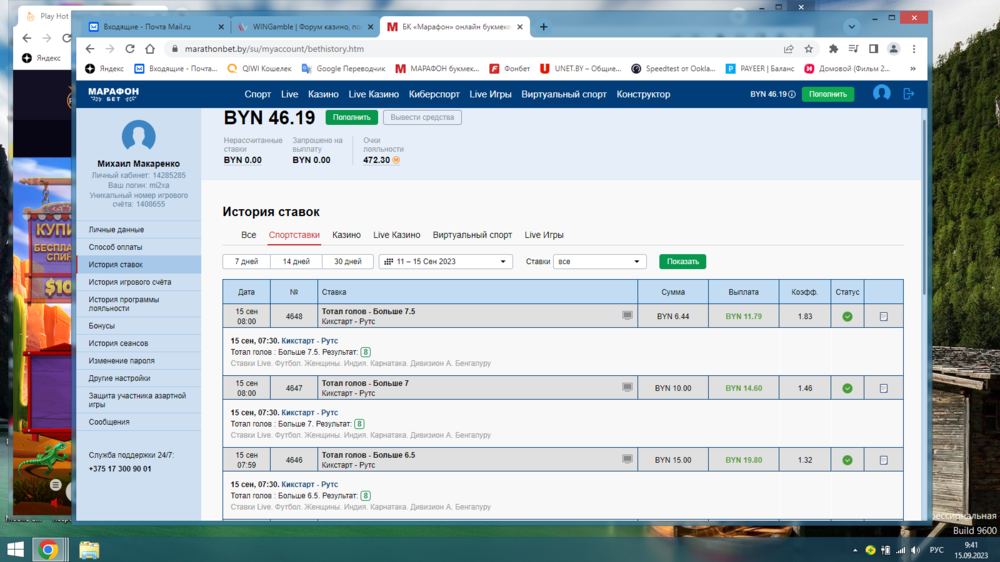
Task: Open Chrome extensions puzzle icon
Action: click(833, 48)
